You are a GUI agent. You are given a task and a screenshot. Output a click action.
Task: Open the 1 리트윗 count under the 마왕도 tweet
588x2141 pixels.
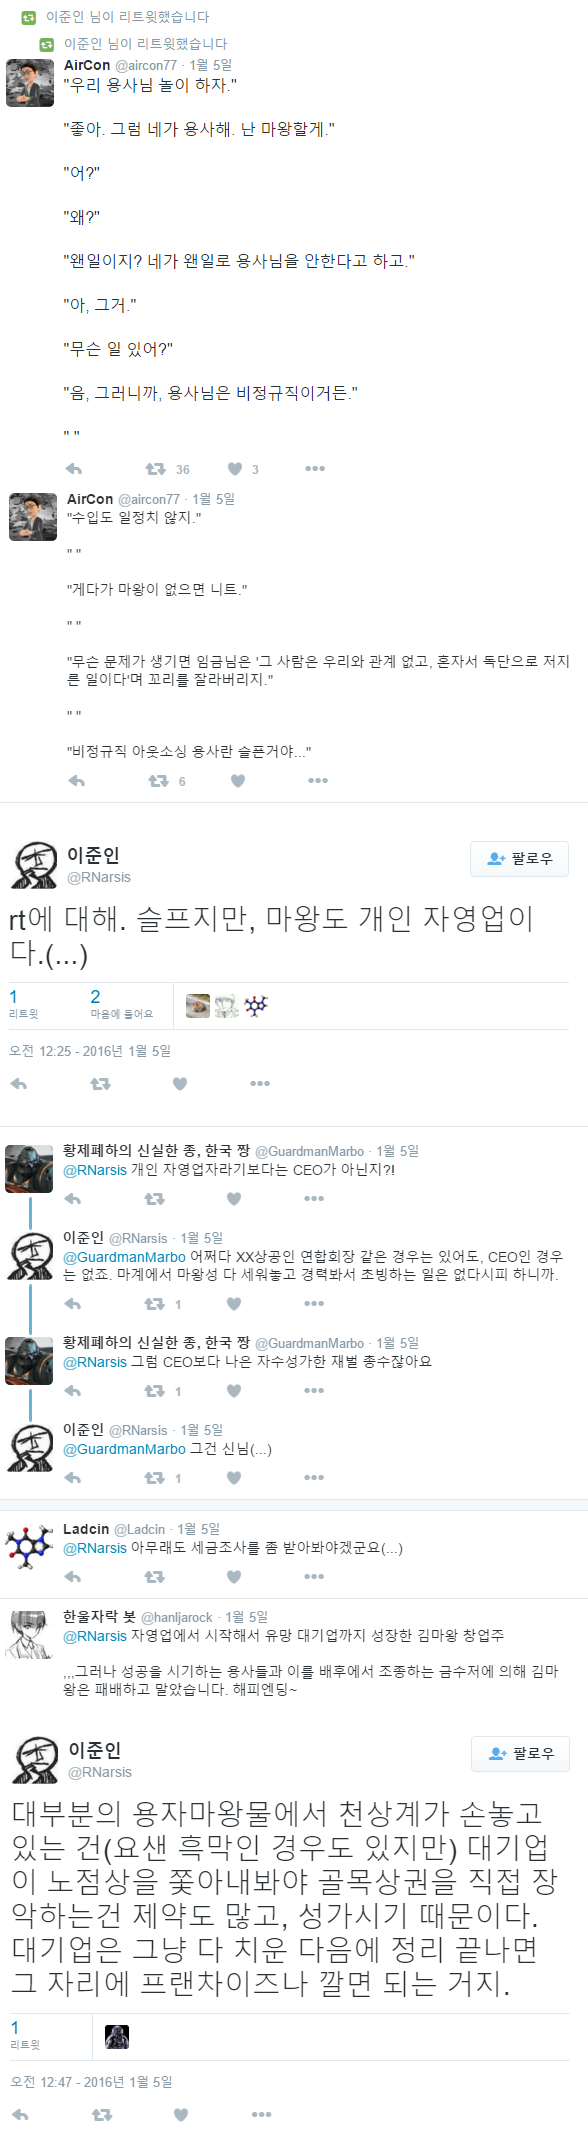point(23,1004)
